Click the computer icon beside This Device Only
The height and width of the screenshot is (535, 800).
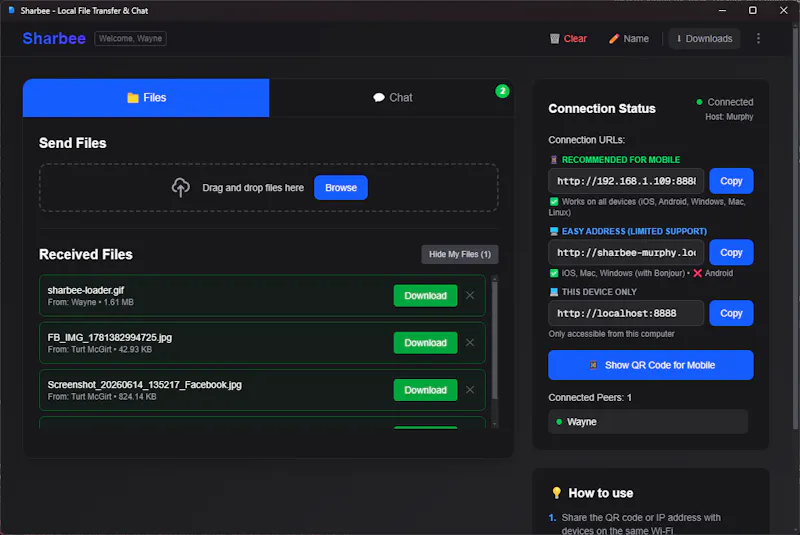coord(554,292)
